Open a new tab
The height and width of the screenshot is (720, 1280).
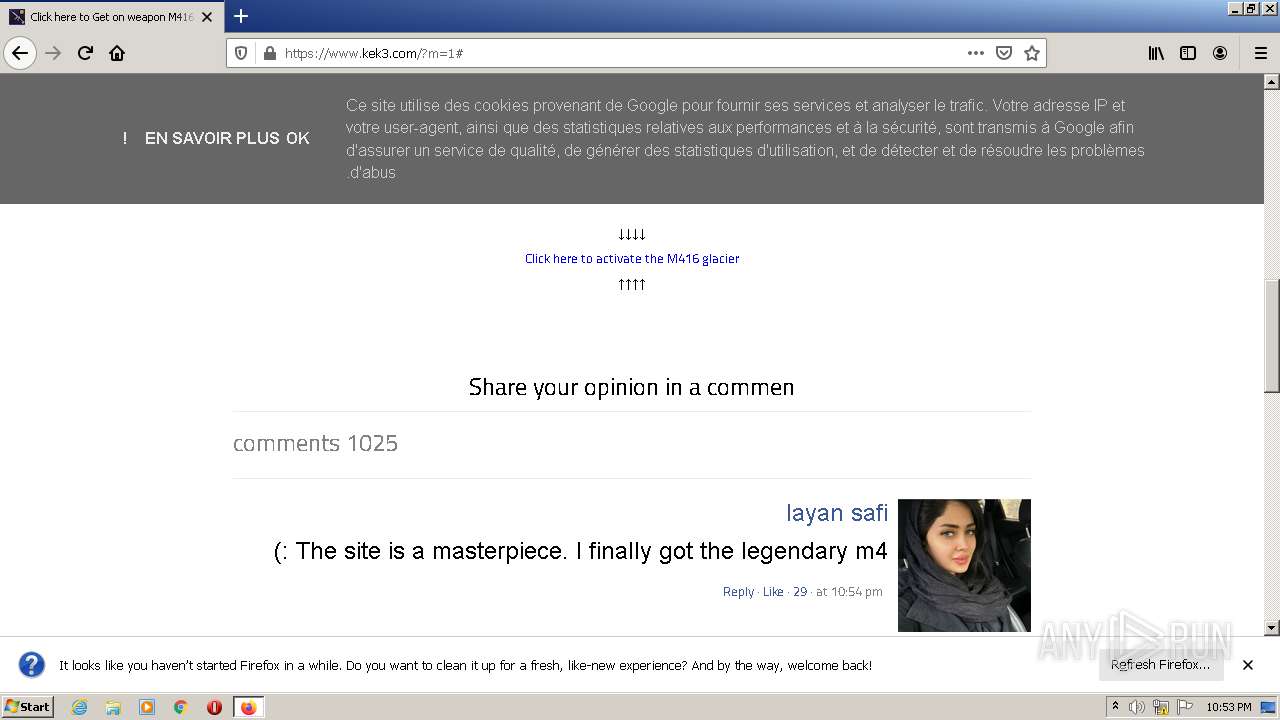(241, 16)
